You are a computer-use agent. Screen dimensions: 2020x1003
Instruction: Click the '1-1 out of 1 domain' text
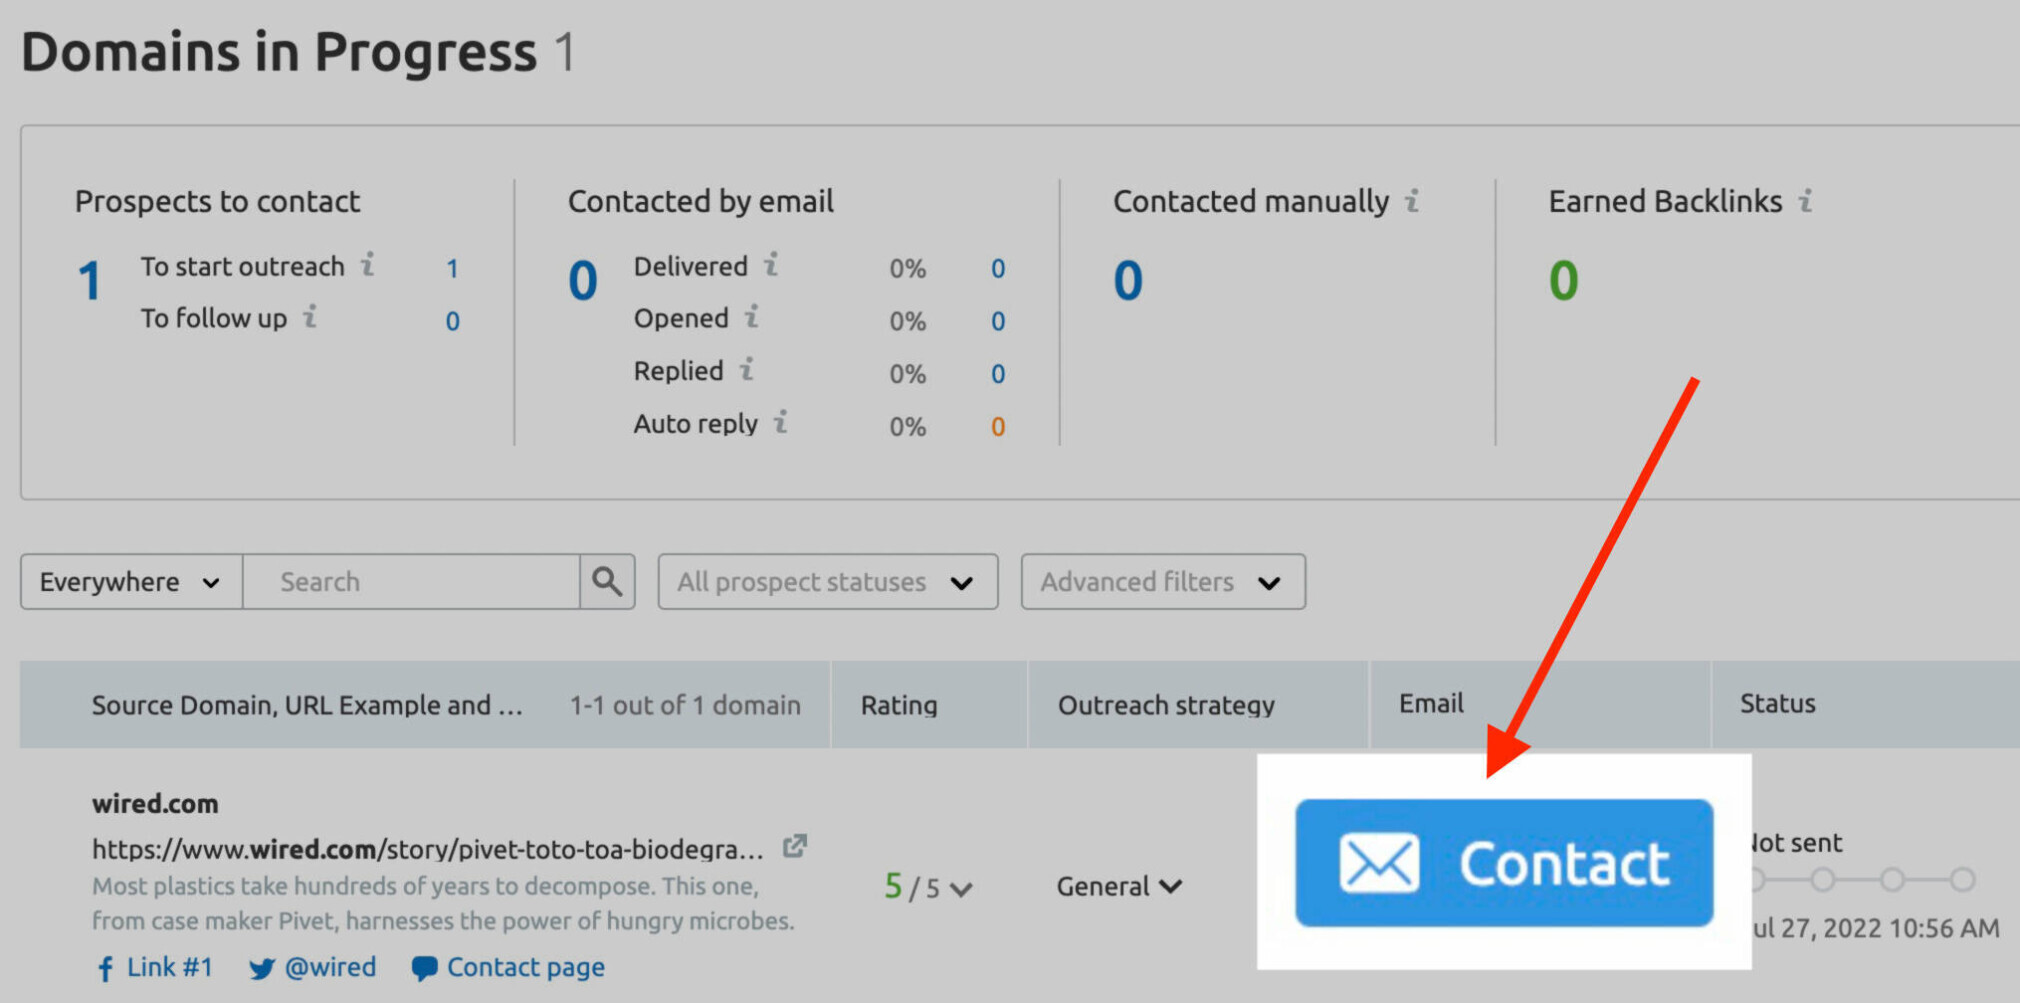coord(685,705)
